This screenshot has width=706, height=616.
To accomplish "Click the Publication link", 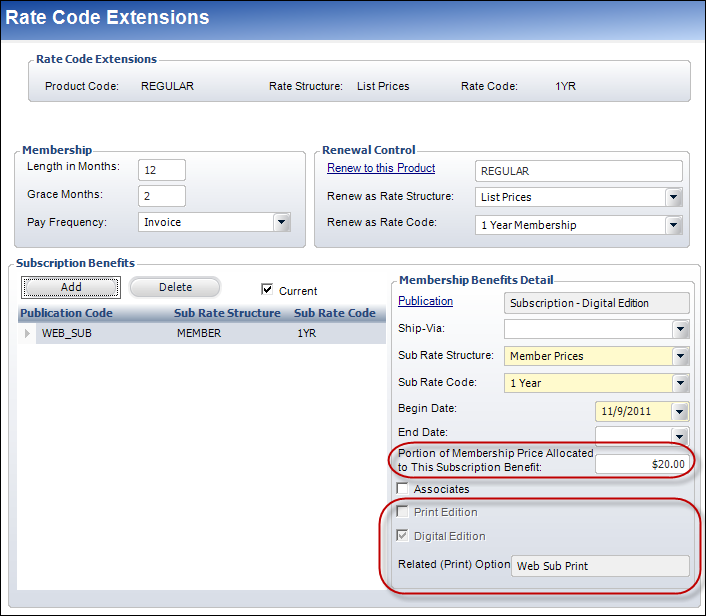I will pyautogui.click(x=425, y=301).
